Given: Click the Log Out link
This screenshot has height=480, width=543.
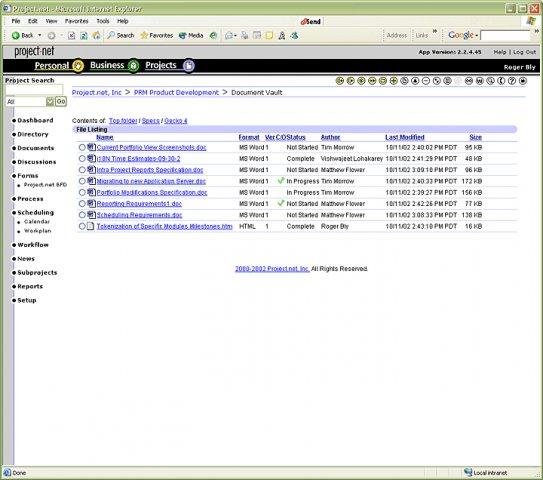Looking at the screenshot, I should tap(524, 52).
